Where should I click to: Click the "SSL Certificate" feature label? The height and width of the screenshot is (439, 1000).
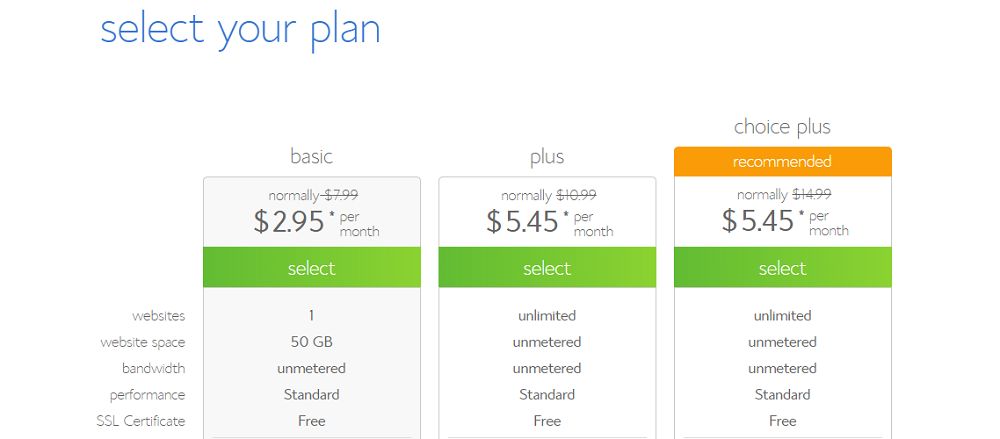click(141, 421)
